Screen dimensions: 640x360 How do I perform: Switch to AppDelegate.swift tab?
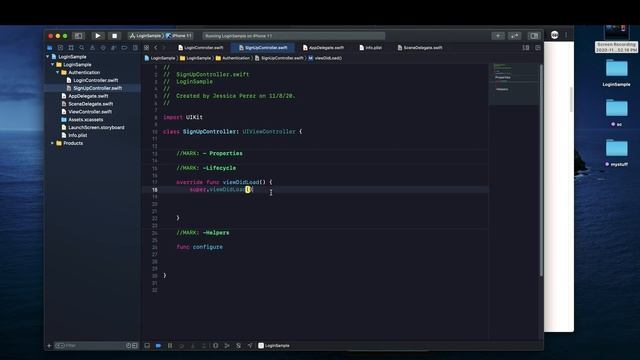coord(323,48)
